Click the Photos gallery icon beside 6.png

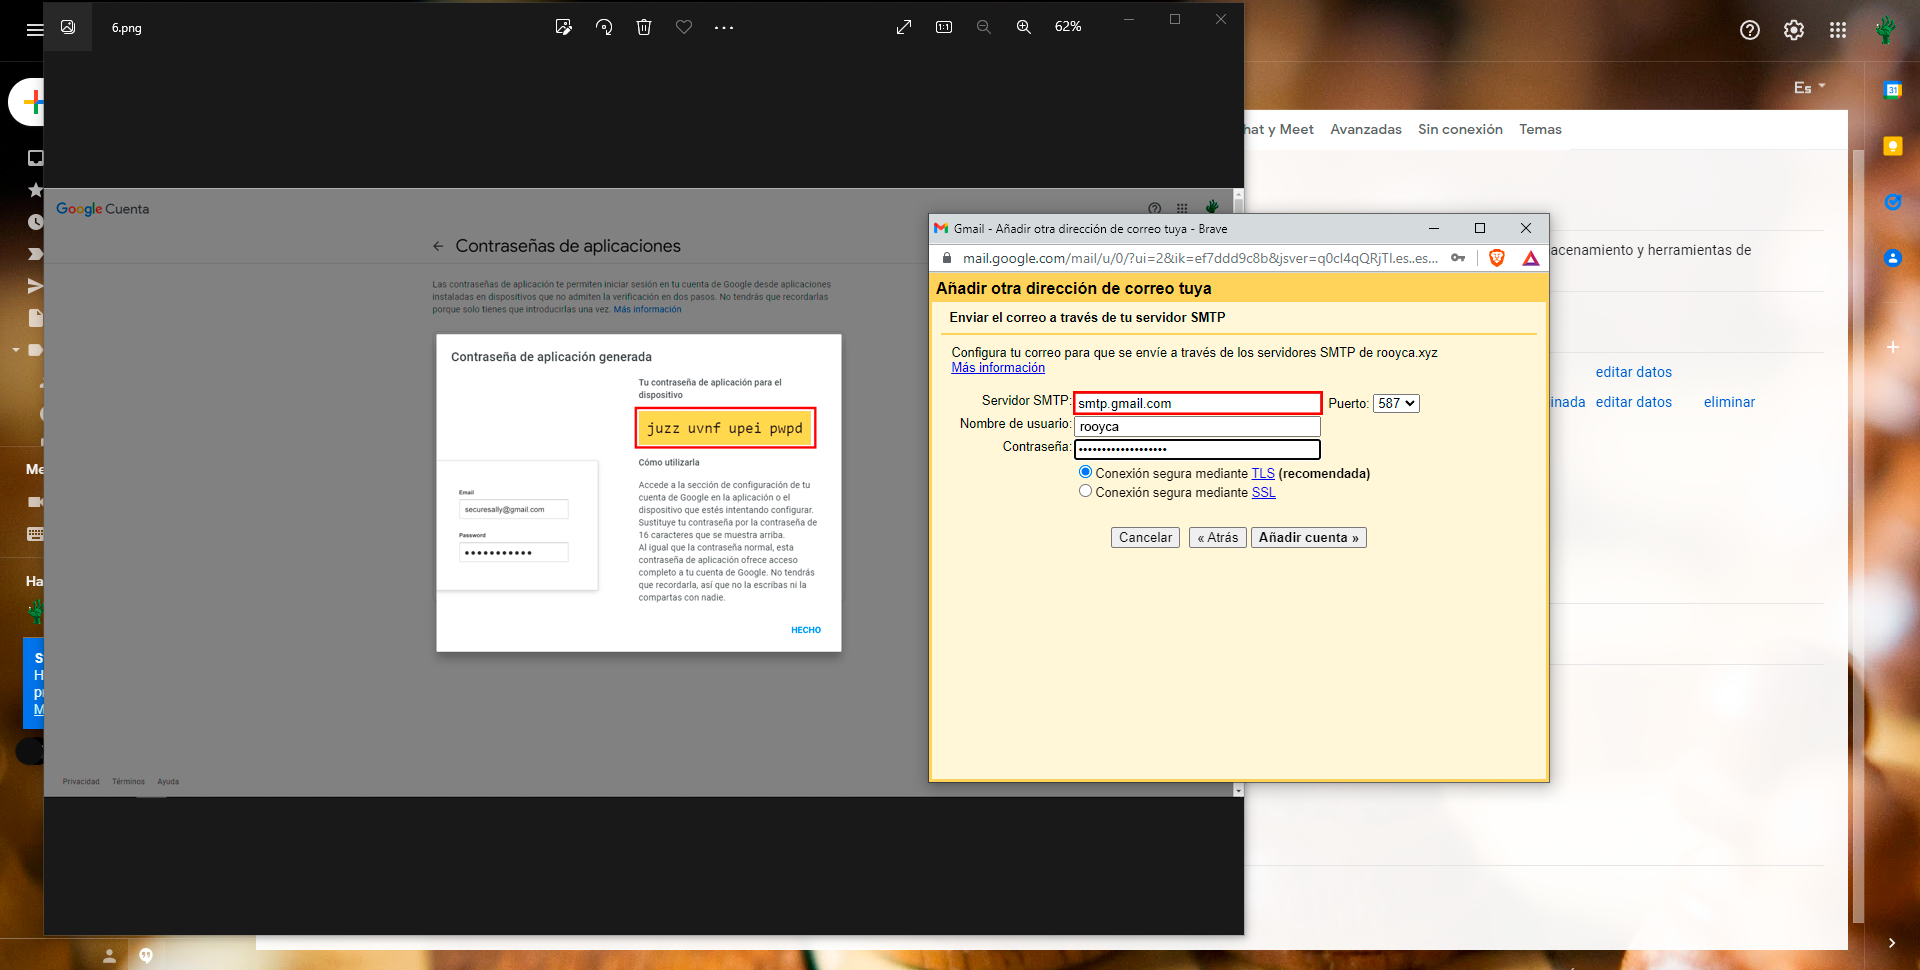coord(68,27)
